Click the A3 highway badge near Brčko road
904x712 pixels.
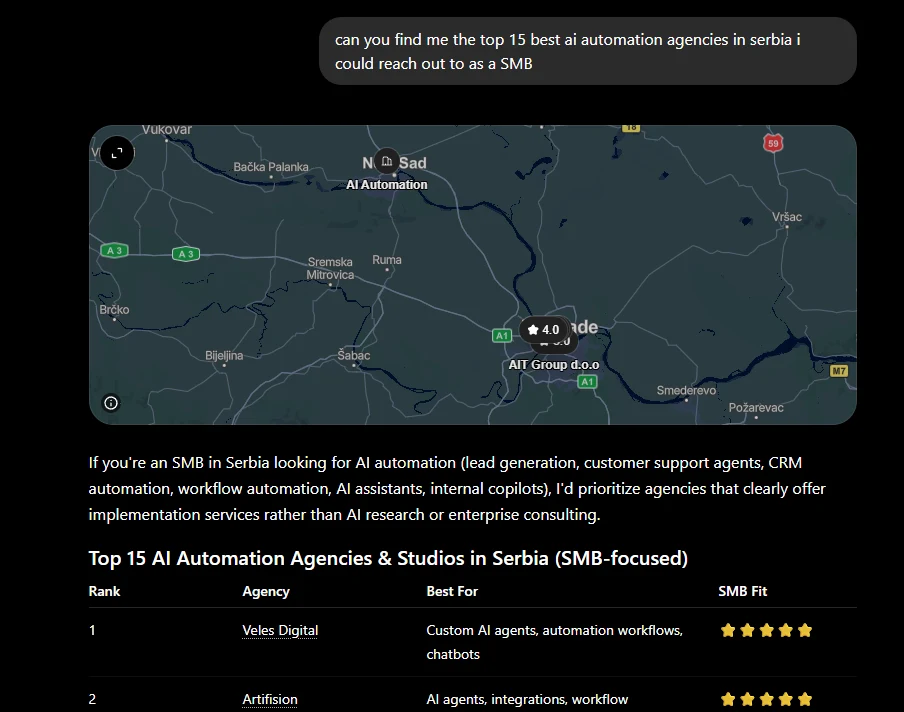pyautogui.click(x=114, y=250)
